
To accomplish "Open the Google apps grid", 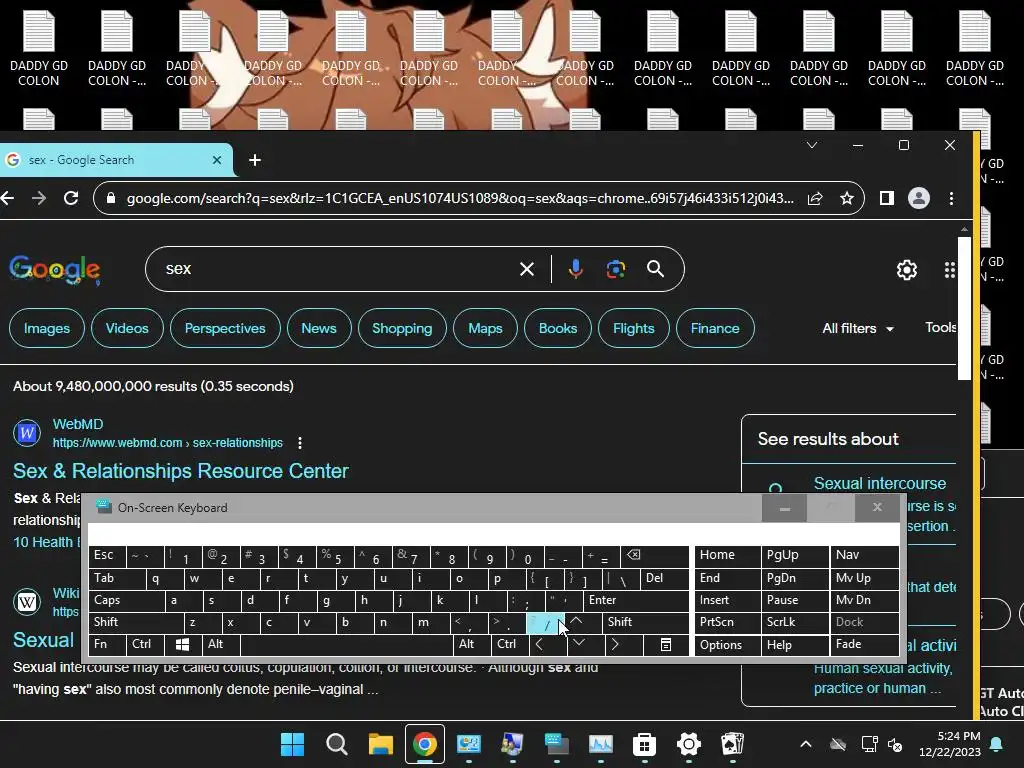I will click(x=950, y=270).
